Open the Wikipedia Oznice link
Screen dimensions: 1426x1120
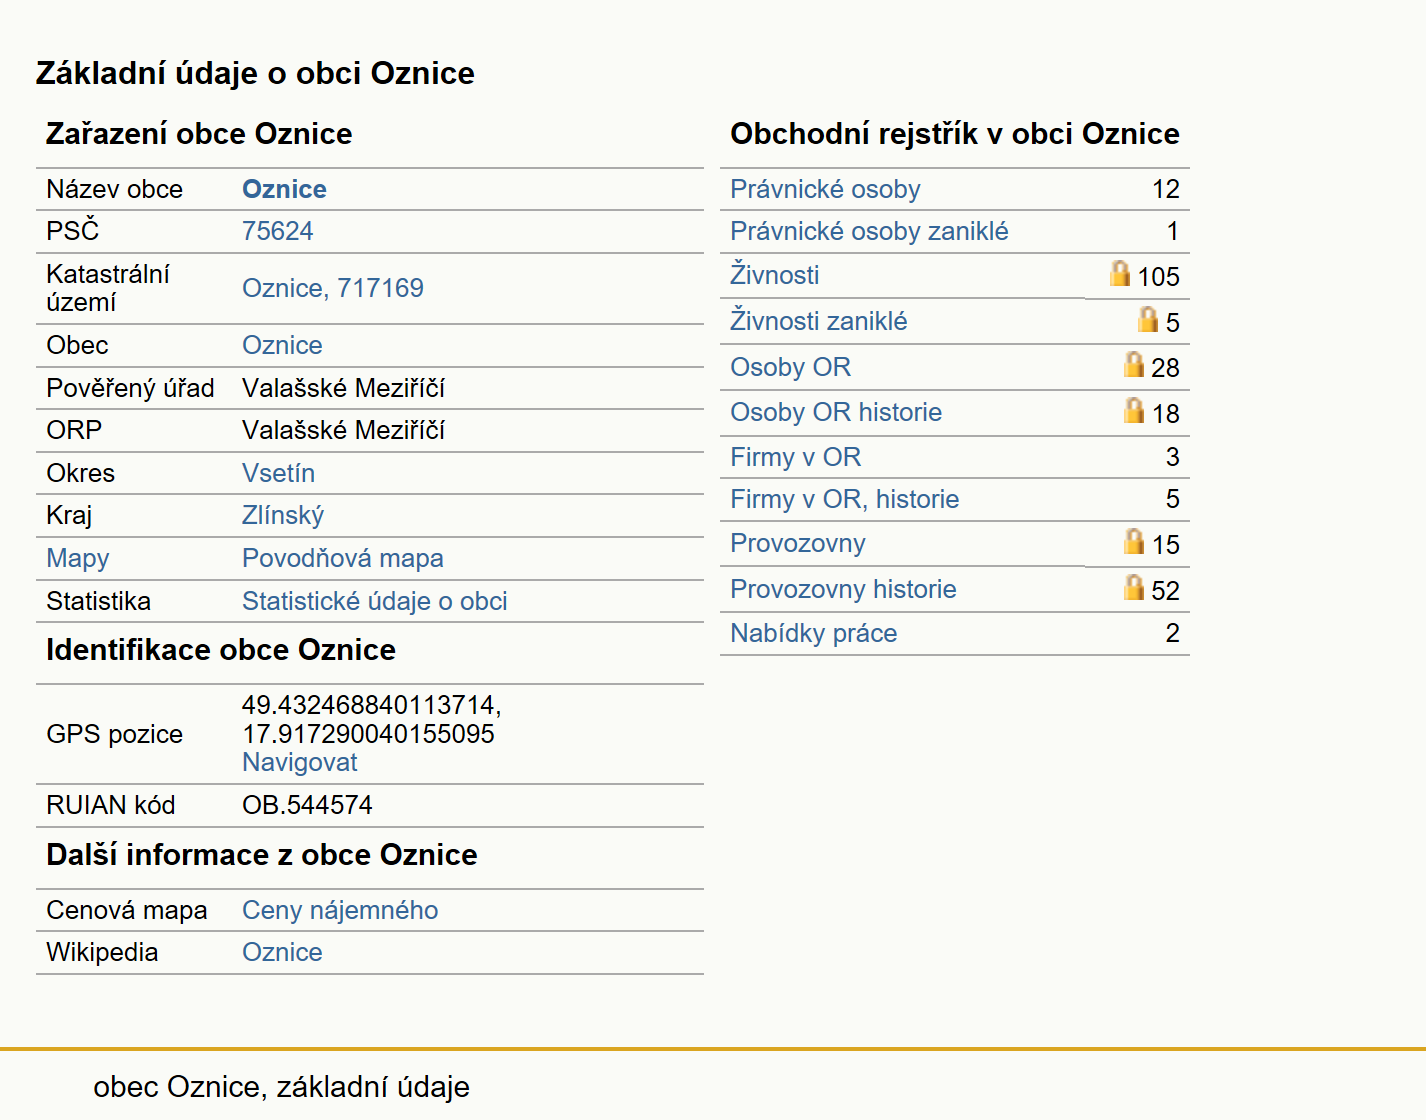[282, 952]
